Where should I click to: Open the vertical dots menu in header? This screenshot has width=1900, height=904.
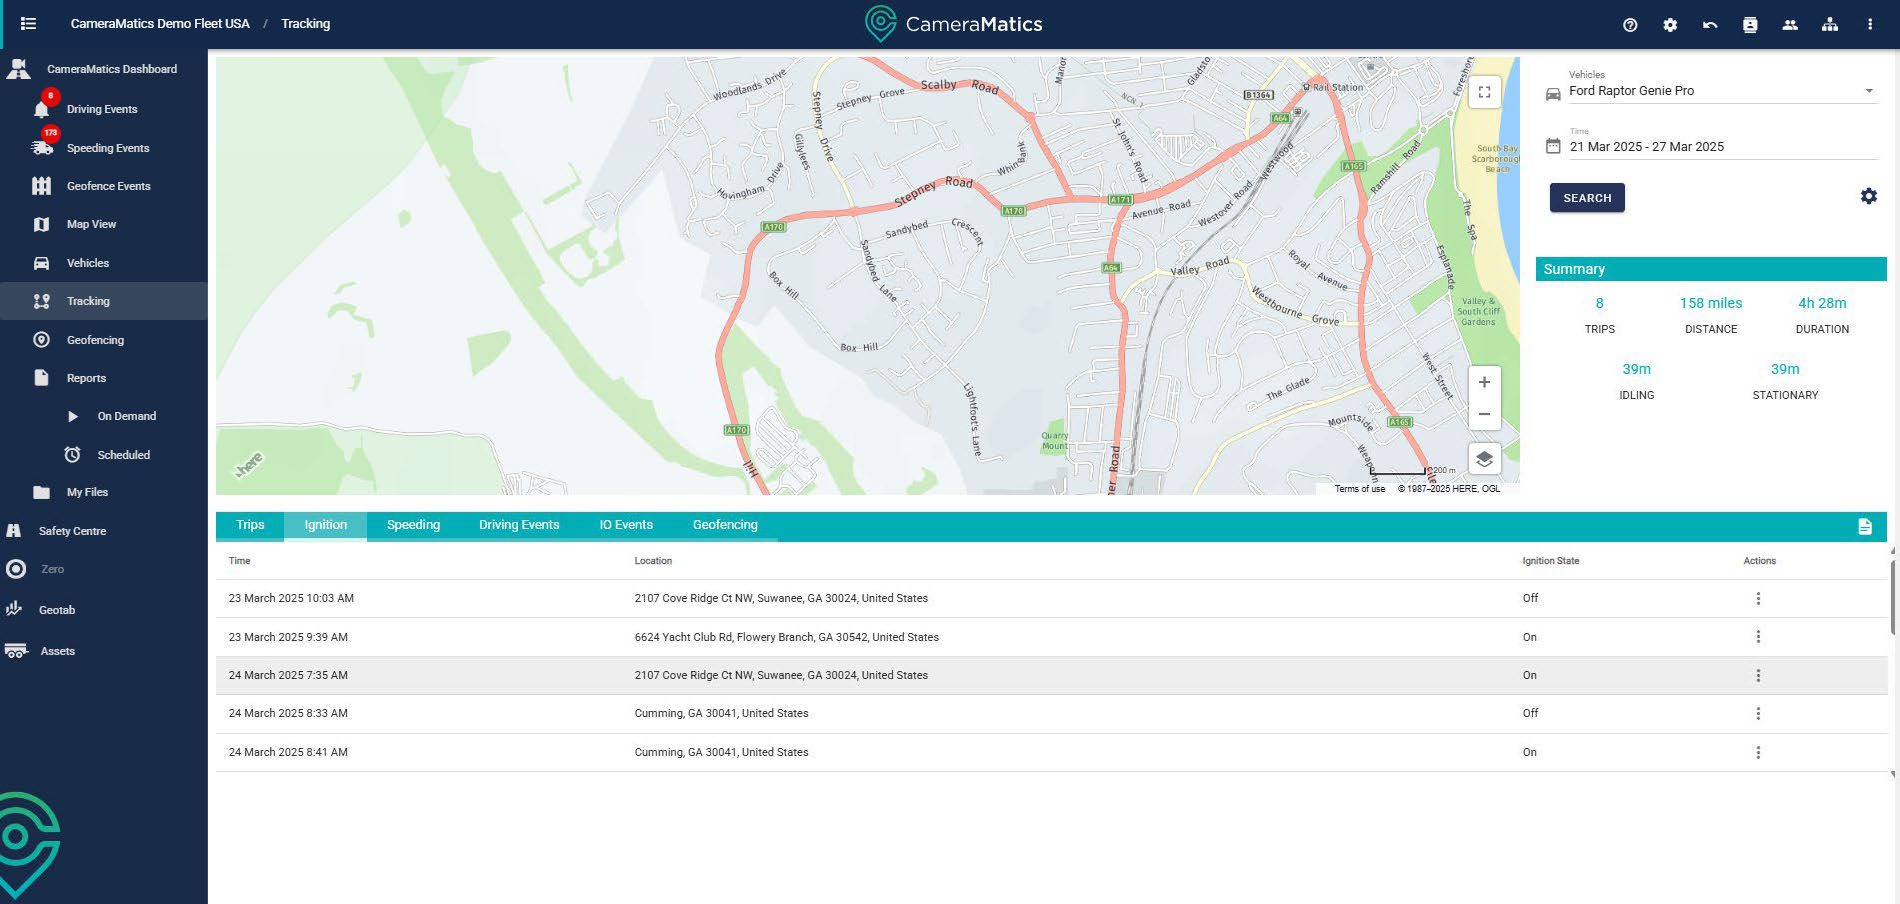[x=1870, y=25]
